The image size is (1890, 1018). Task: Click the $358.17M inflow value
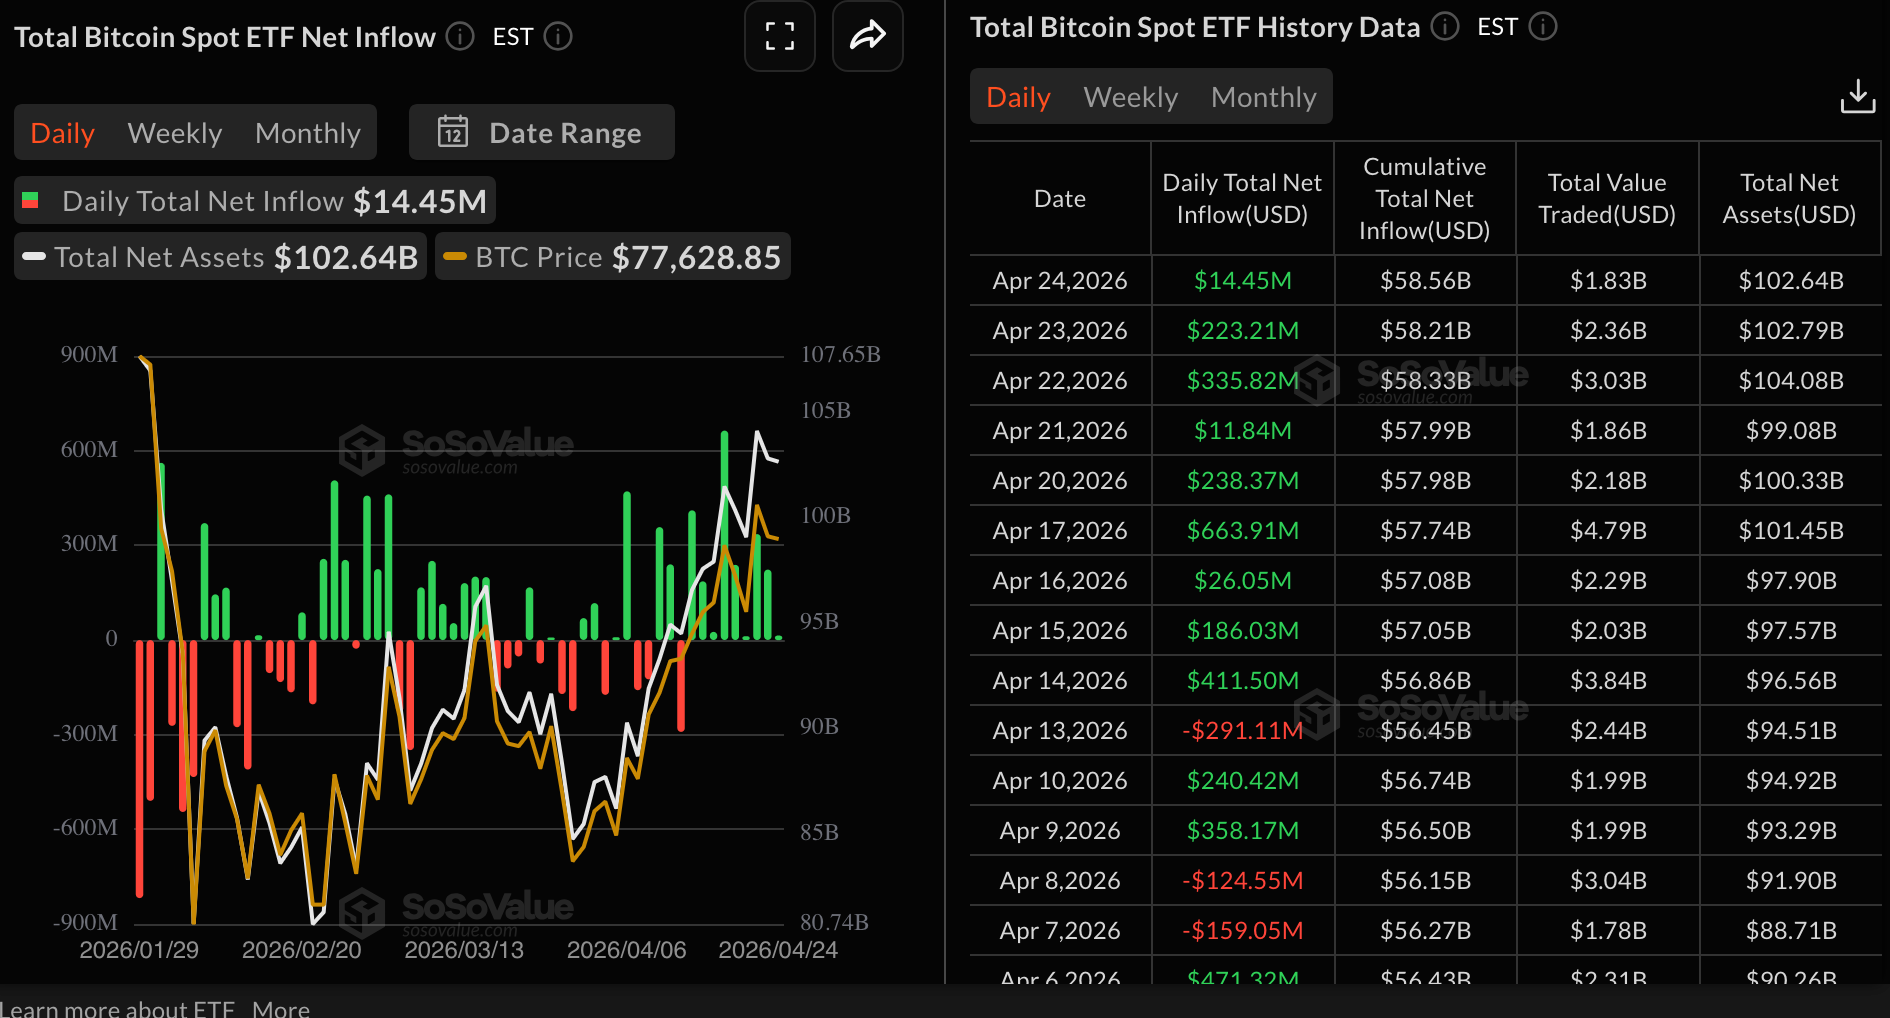point(1242,830)
